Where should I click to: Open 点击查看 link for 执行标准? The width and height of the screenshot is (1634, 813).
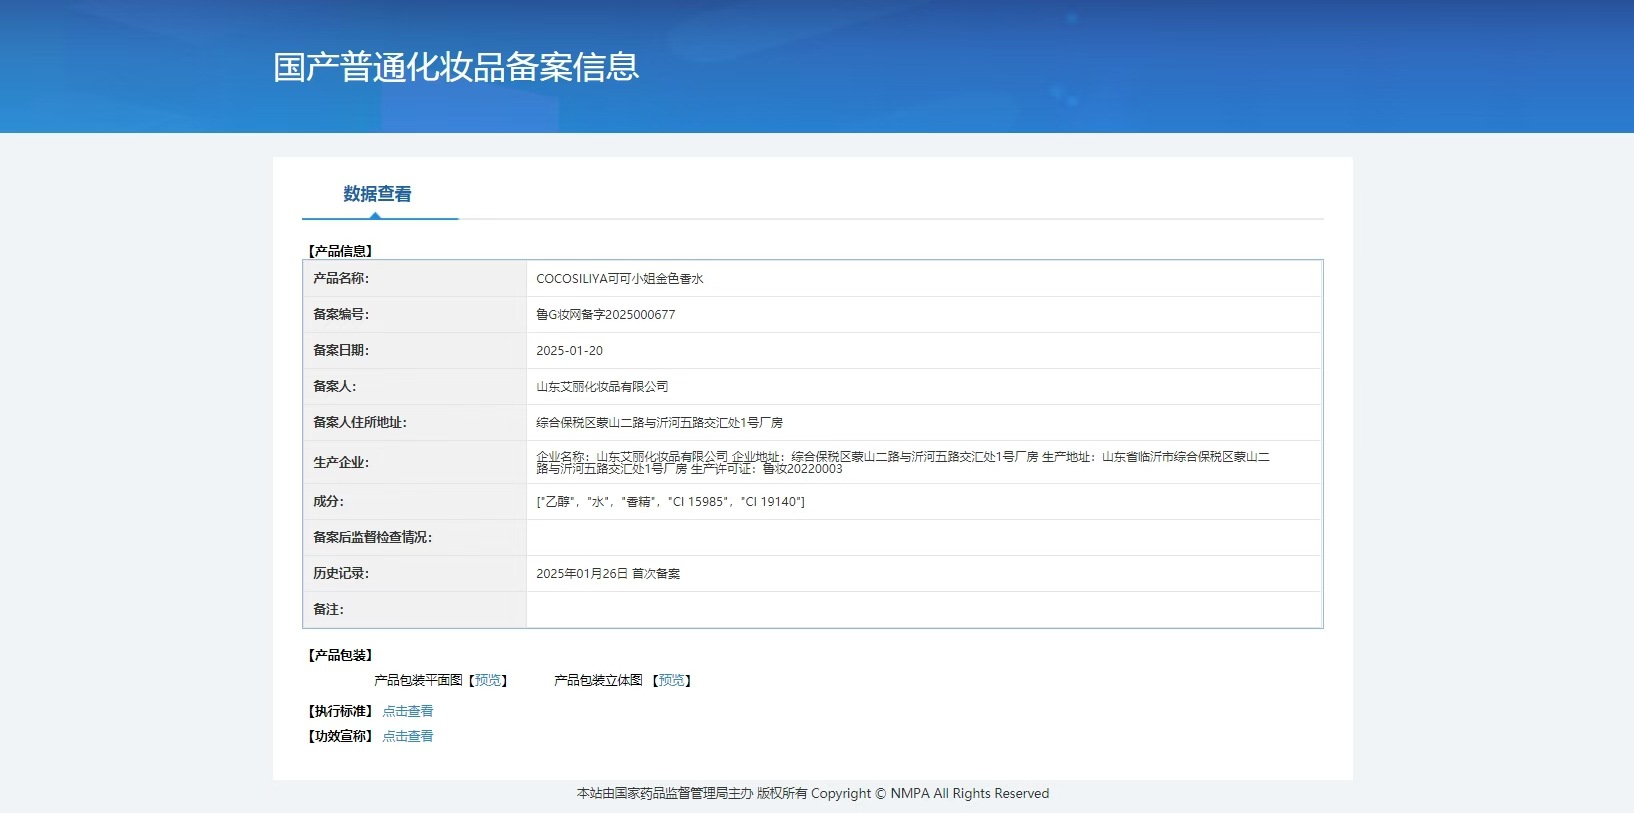(x=408, y=711)
